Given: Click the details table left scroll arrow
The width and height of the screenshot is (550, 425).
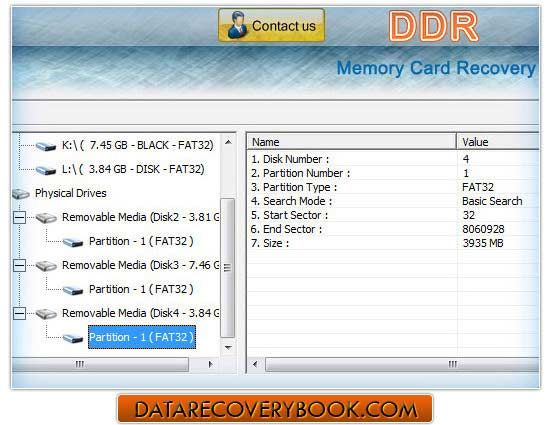Looking at the screenshot, I should click(x=255, y=364).
